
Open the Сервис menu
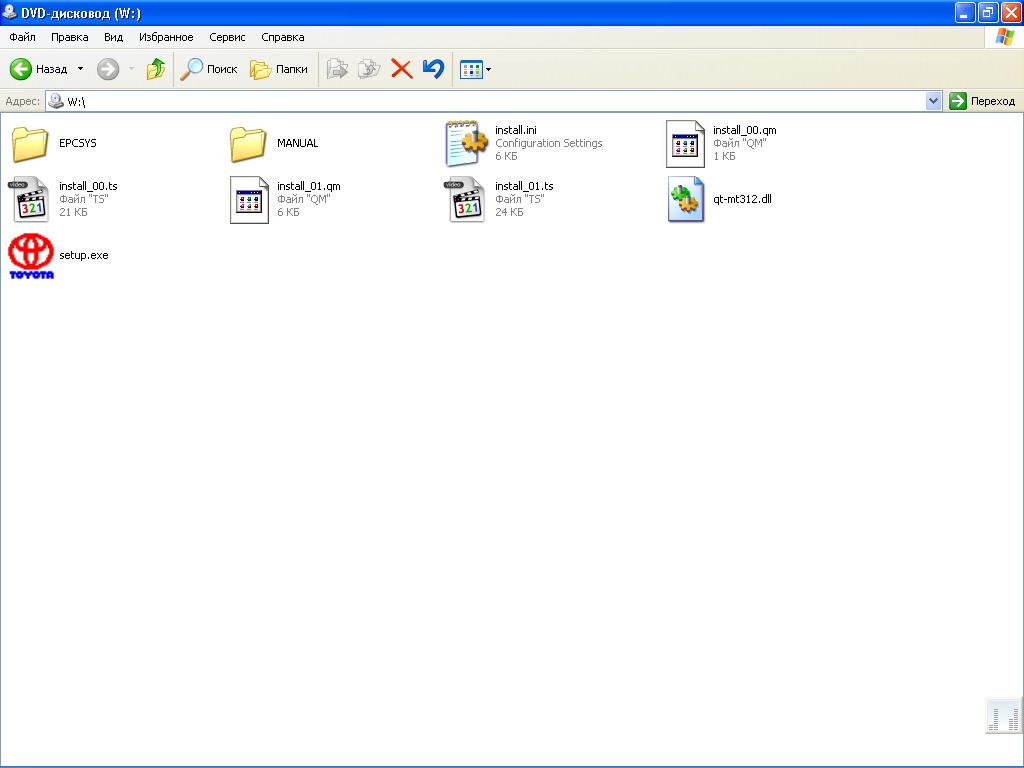tap(227, 37)
